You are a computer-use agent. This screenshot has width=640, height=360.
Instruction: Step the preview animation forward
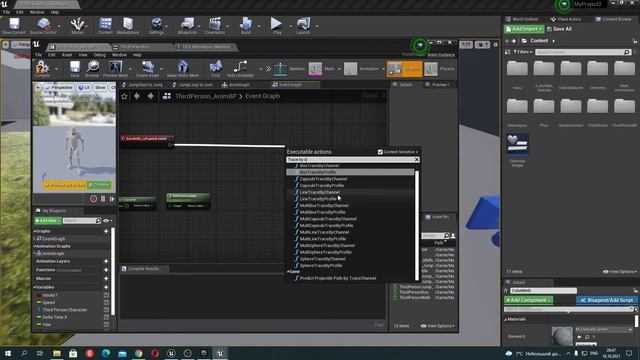click(112, 199)
